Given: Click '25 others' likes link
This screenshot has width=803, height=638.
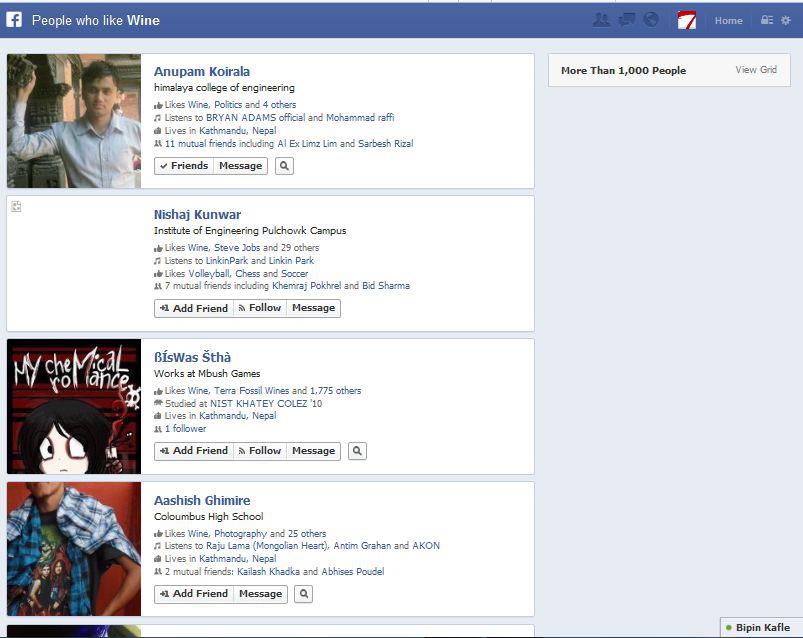Looking at the screenshot, I should (x=307, y=534).
